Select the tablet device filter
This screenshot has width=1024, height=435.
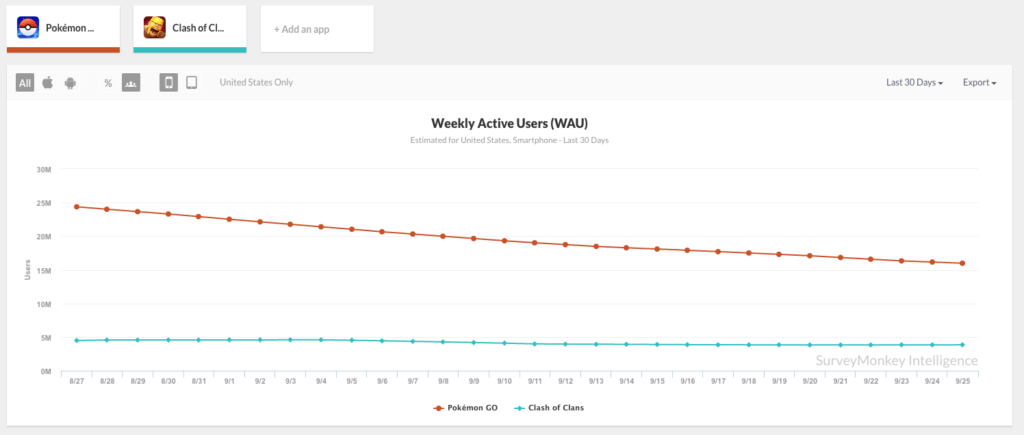[x=191, y=83]
